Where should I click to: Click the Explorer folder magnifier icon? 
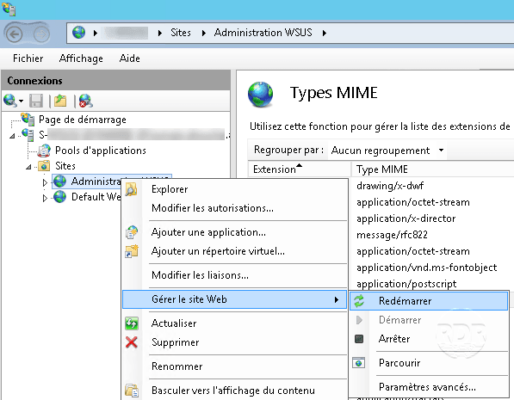click(x=131, y=189)
